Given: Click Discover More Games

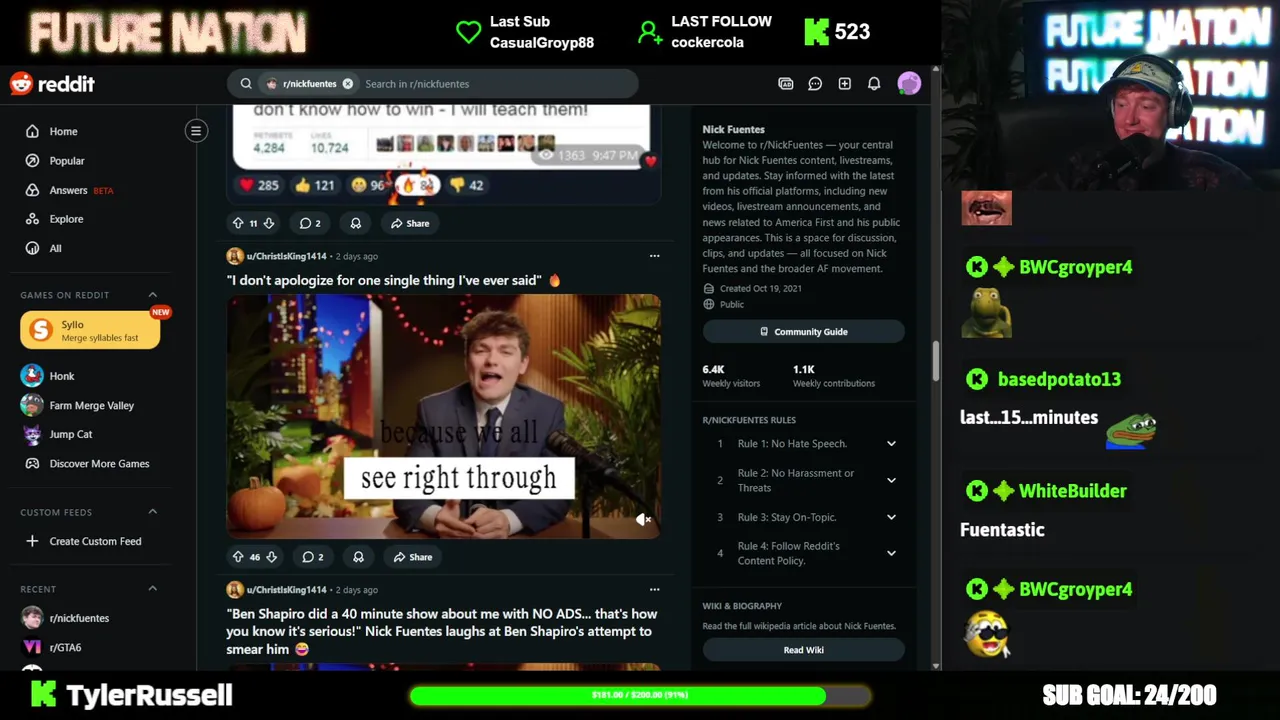Looking at the screenshot, I should (x=99, y=464).
